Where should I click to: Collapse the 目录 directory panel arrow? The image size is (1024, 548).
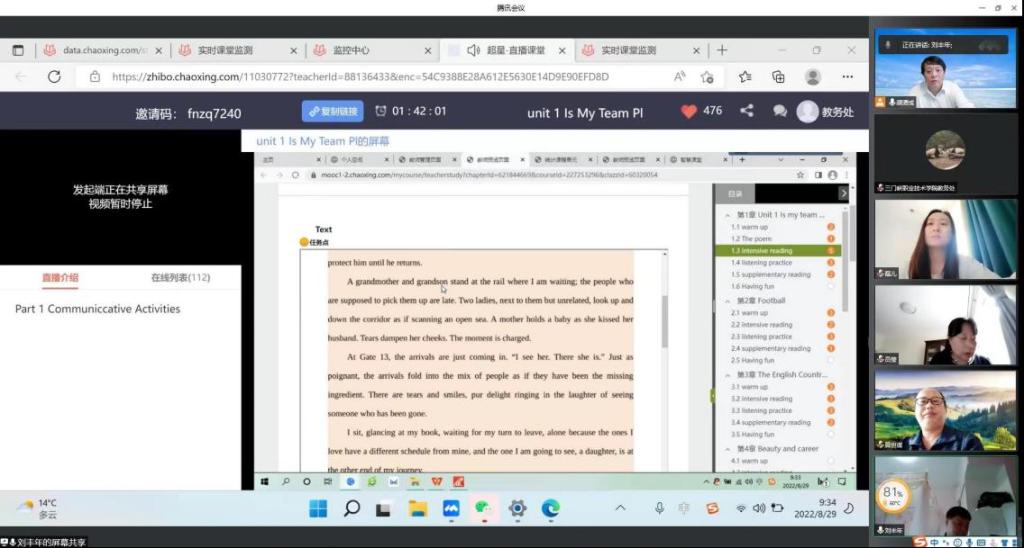pyautogui.click(x=844, y=193)
